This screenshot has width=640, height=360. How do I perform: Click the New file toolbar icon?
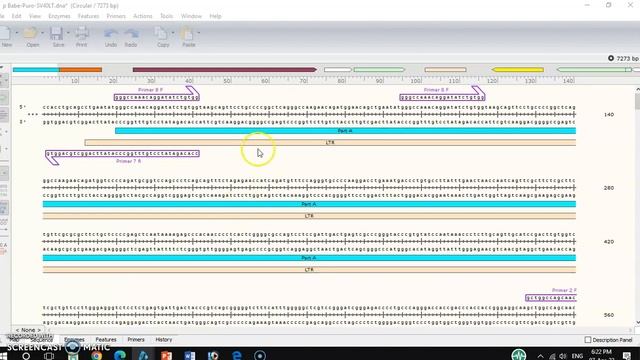(x=5, y=33)
